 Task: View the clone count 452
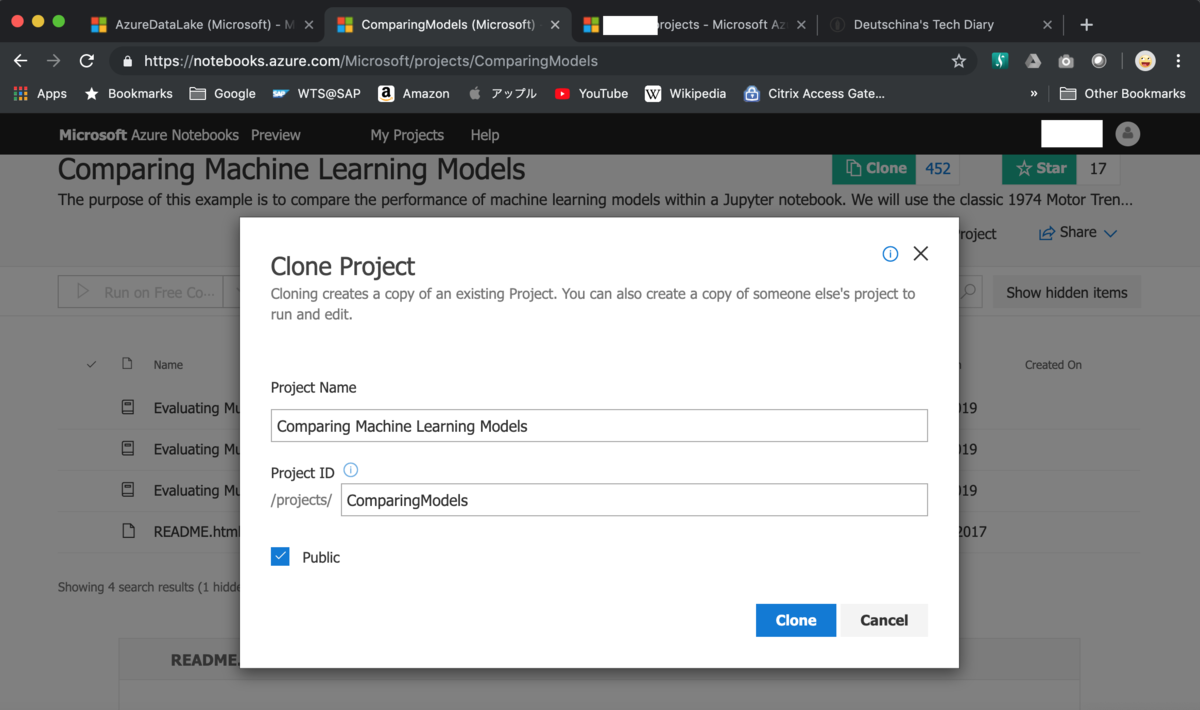tap(937, 168)
